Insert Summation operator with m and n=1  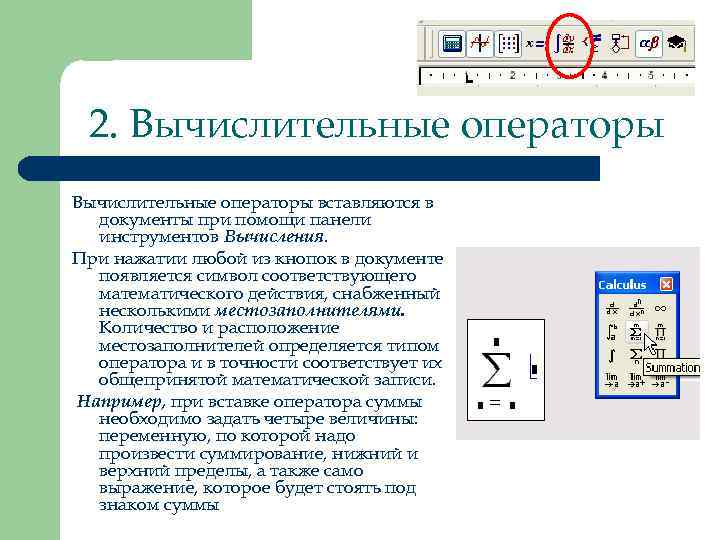coord(636,332)
